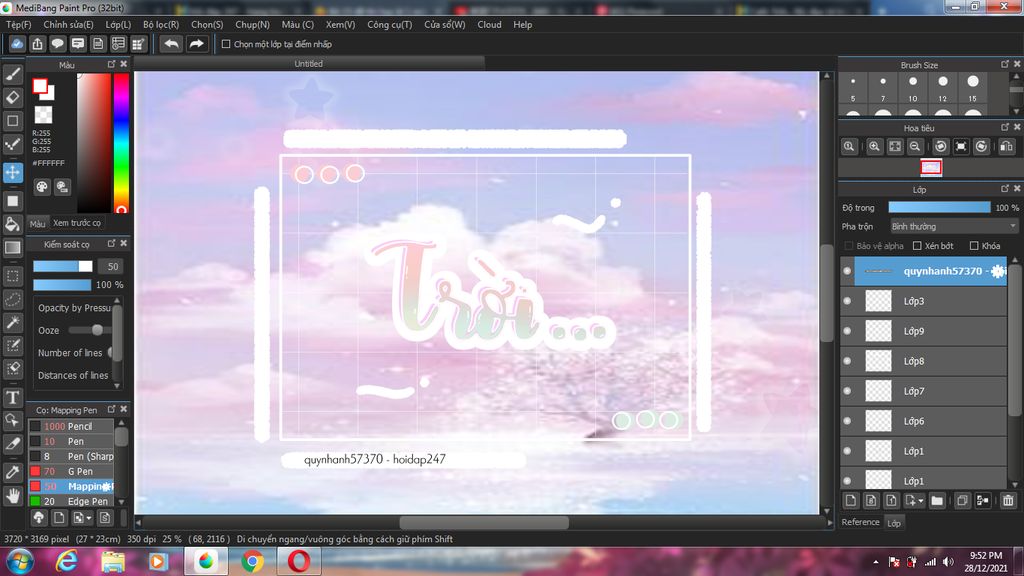The image size is (1024, 576).
Task: Select the rectangular Selection tool
Action: coord(12,276)
